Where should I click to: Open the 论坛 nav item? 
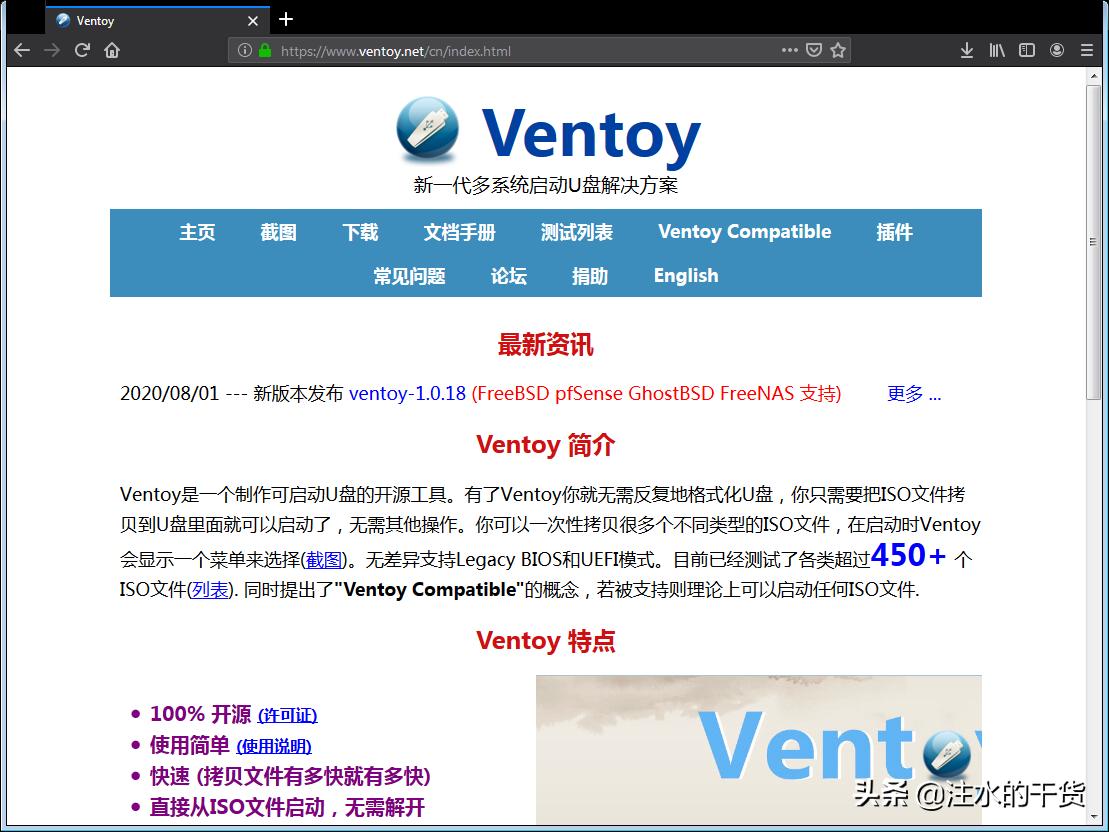click(x=509, y=276)
